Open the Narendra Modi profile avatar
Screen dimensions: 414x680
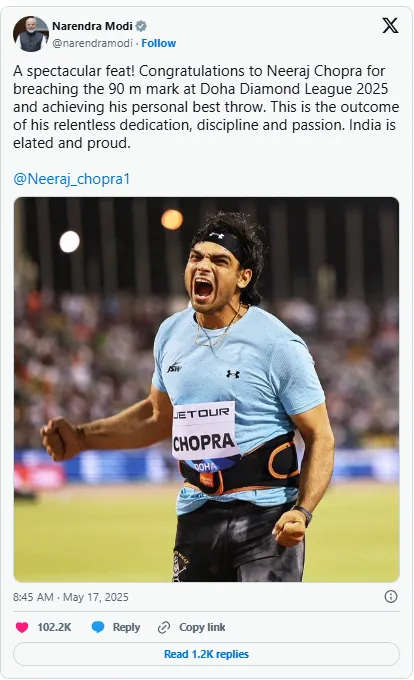point(31,34)
